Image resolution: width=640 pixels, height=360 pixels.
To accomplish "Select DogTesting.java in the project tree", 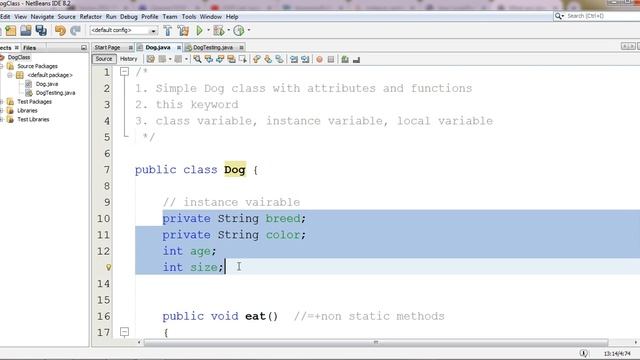I will click(55, 93).
